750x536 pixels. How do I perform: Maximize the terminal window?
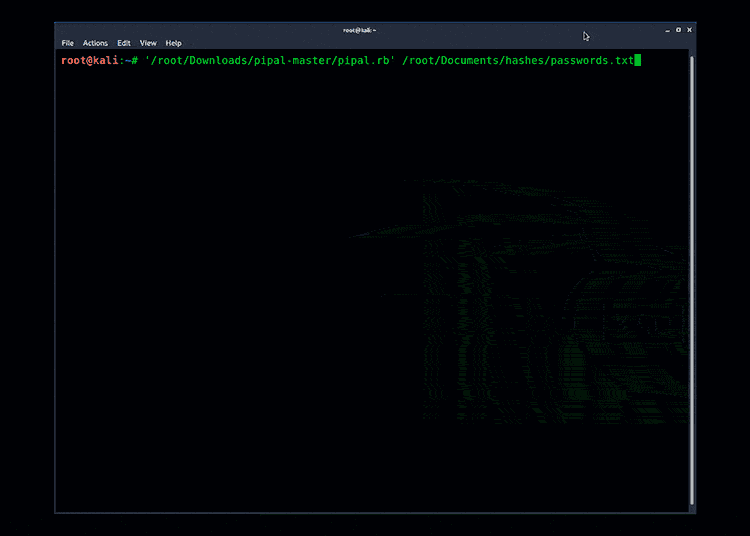coord(678,30)
